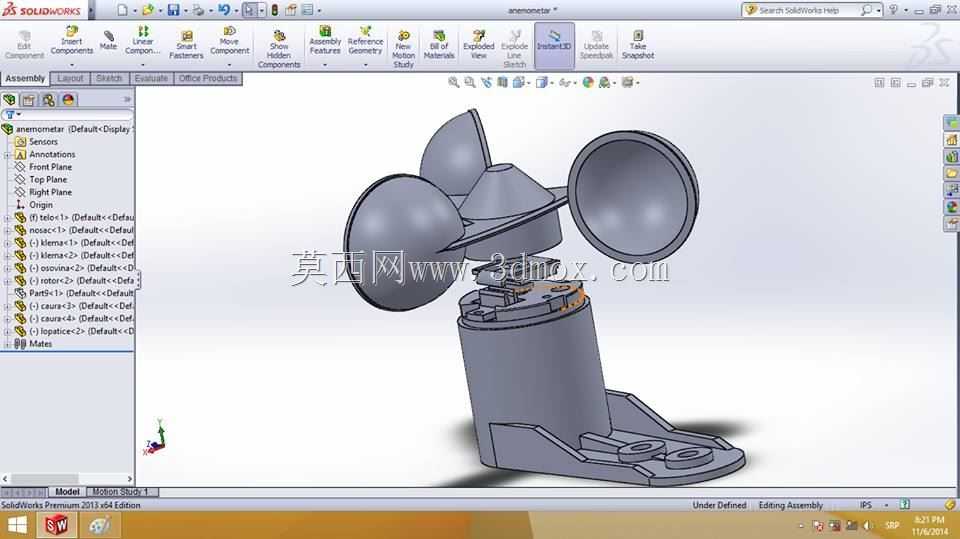
Task: Select the Right Plane
Action: tap(50, 192)
